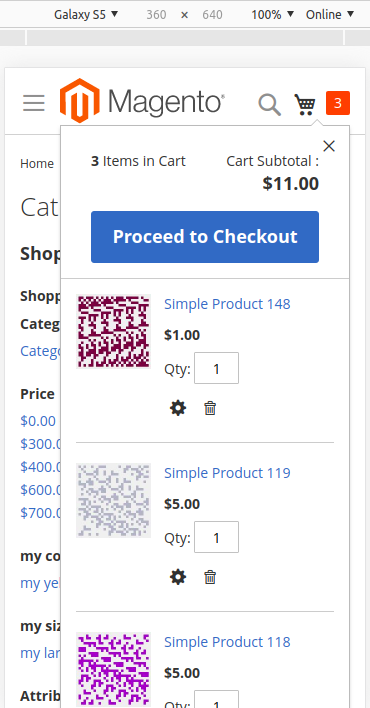Viewport: 370px width, 708px height.
Task: Toggle the shopping cart icon
Action: (x=305, y=105)
